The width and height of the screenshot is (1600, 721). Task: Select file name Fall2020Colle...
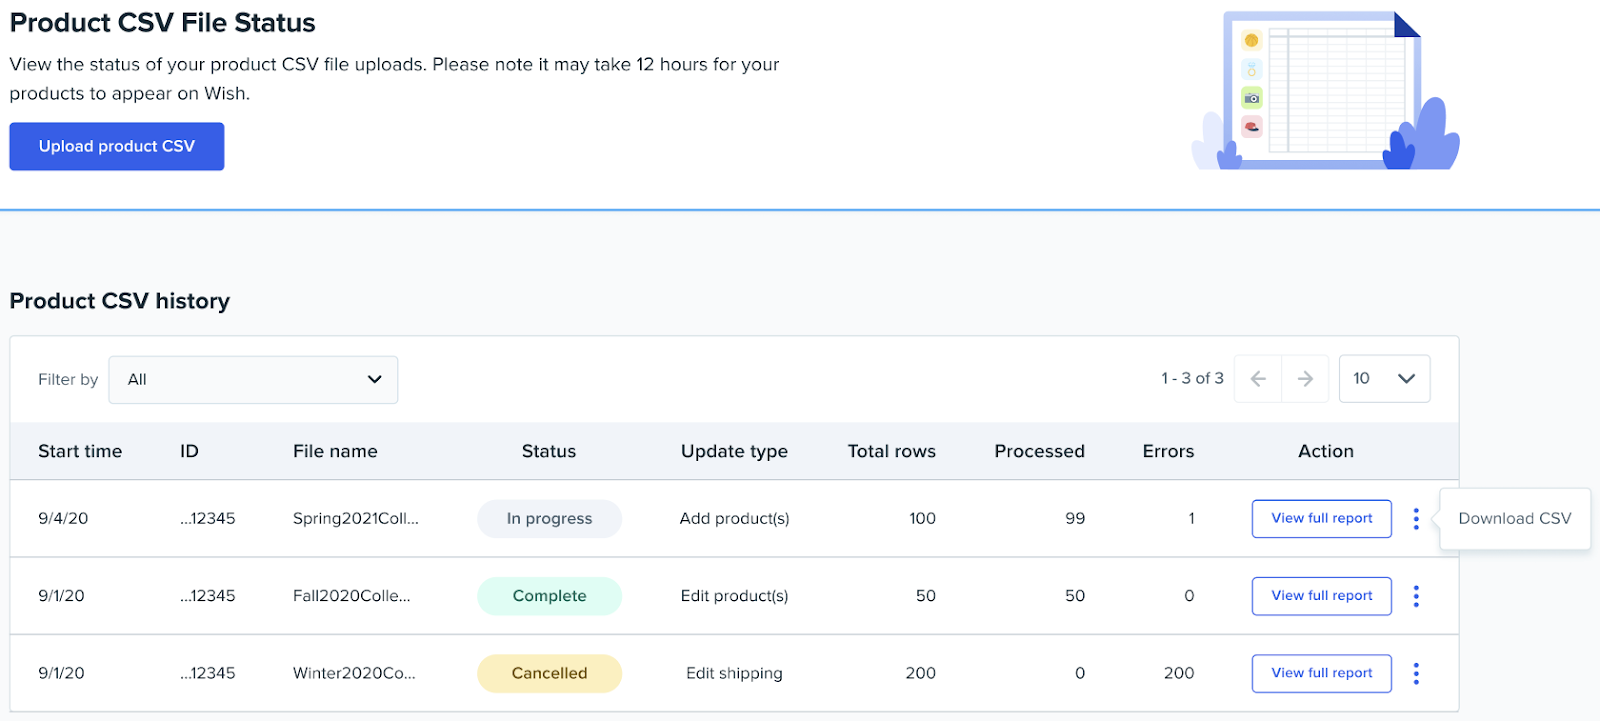(351, 596)
